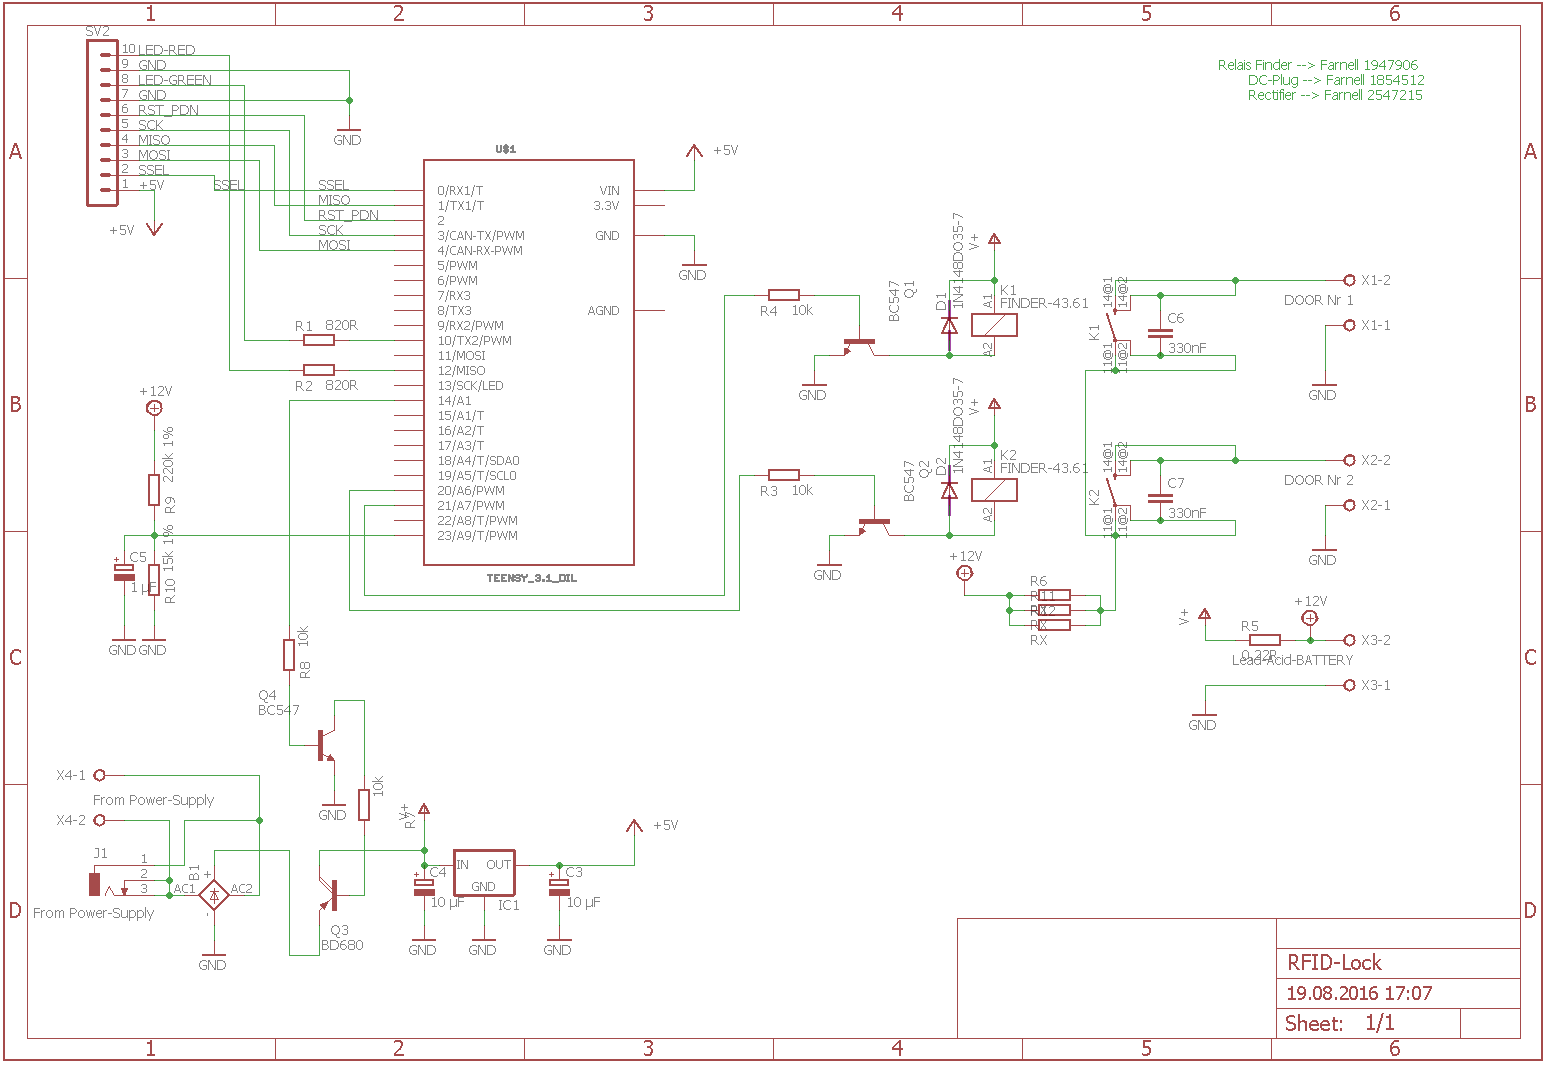Select the X2-1 terminal pad
This screenshot has height=1065, width=1545.
pyautogui.click(x=1349, y=505)
